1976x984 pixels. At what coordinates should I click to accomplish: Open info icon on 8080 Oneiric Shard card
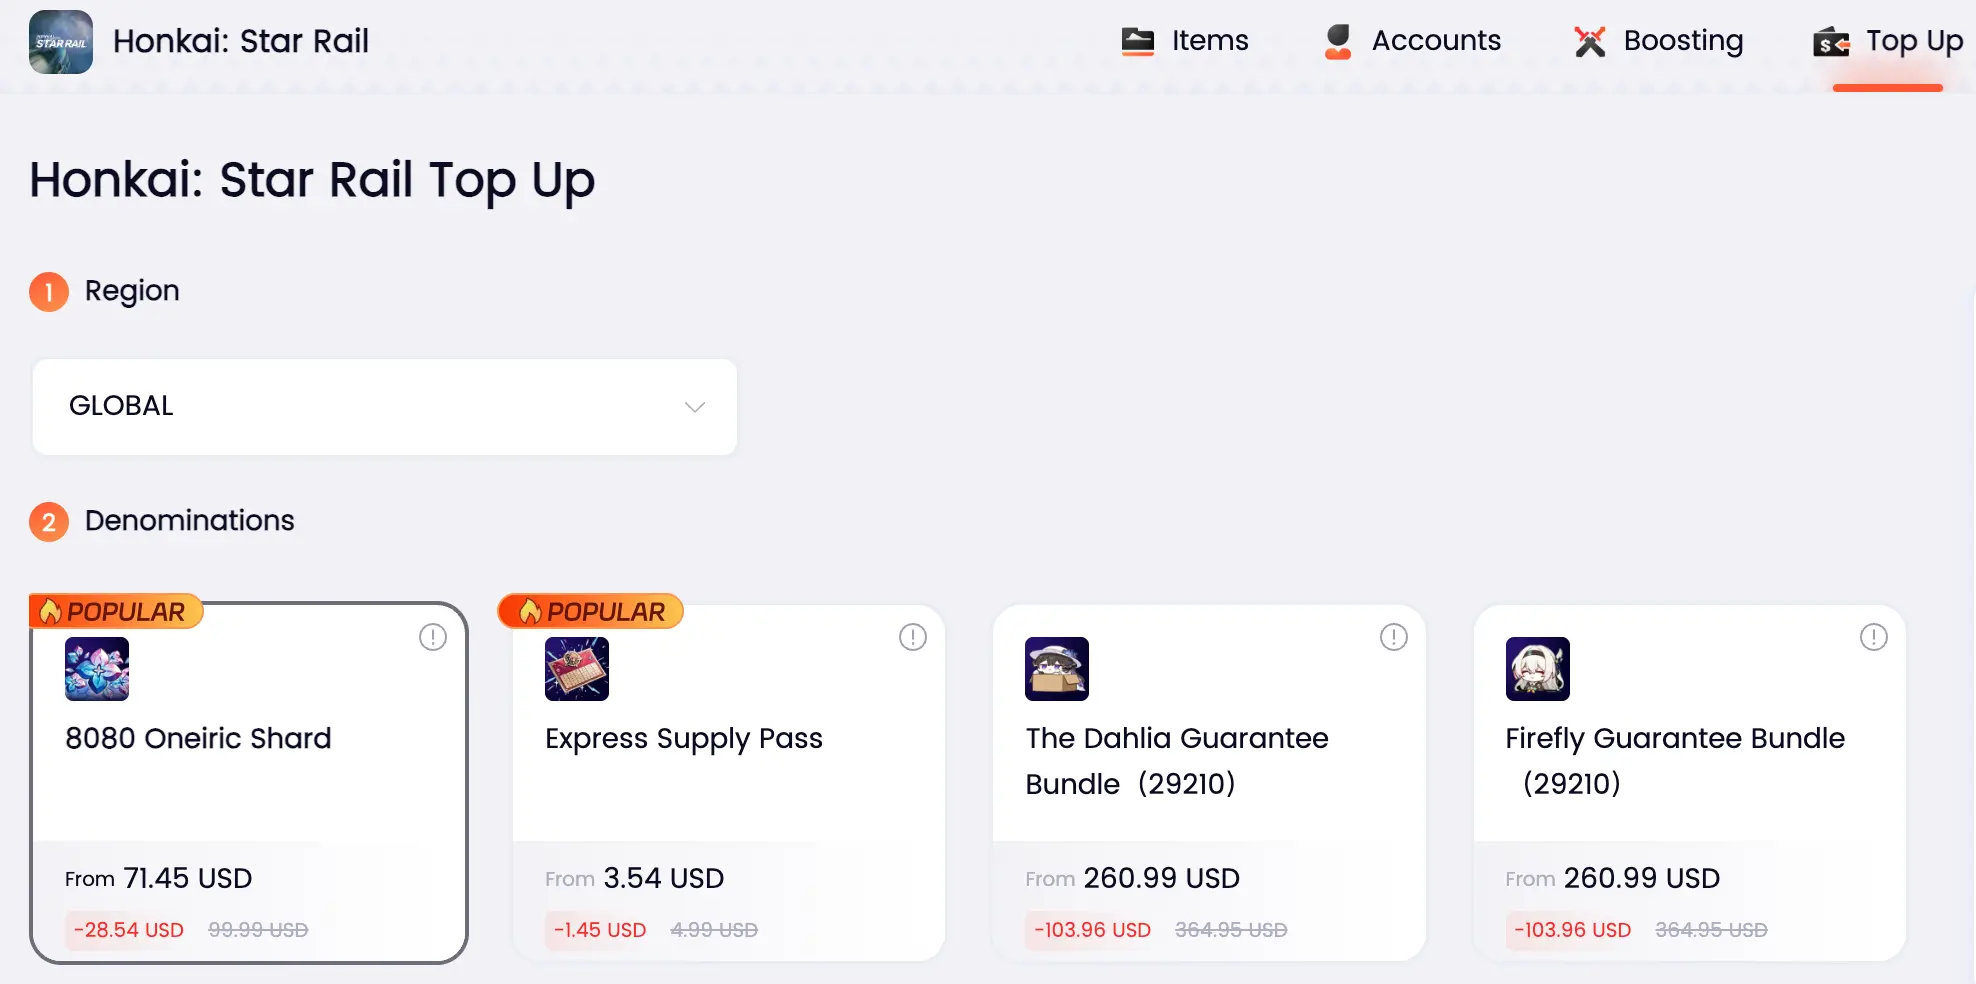[x=433, y=637]
